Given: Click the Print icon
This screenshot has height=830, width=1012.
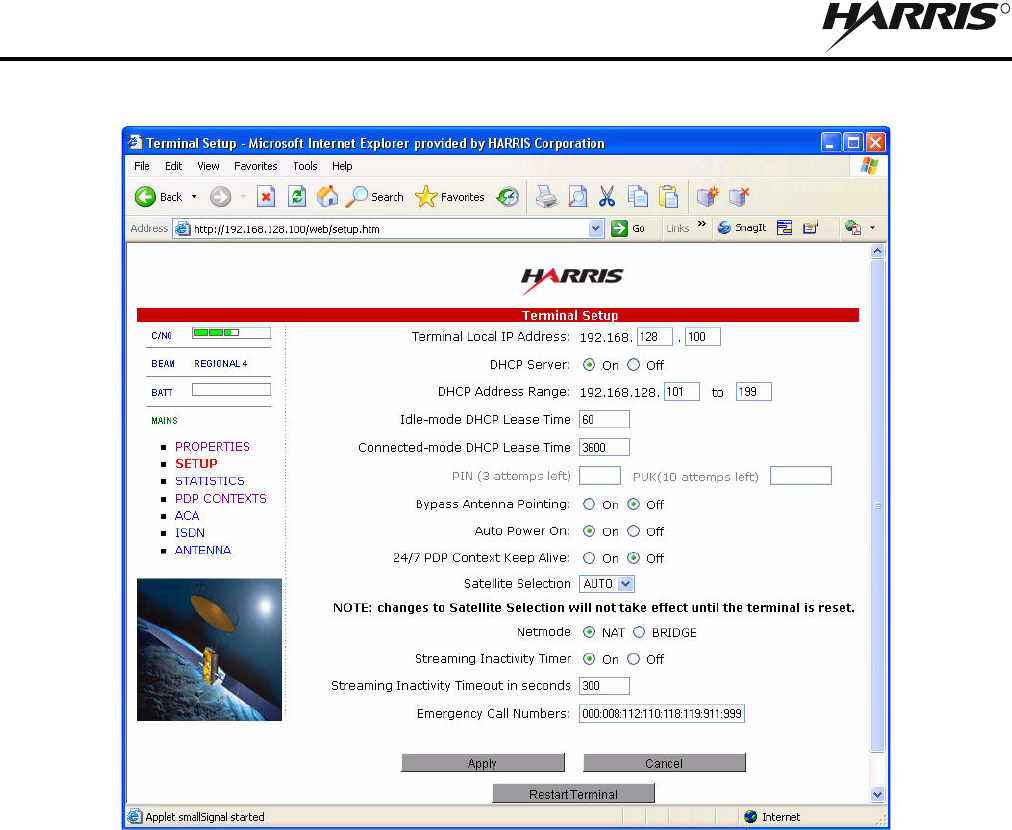Looking at the screenshot, I should pyautogui.click(x=547, y=197).
